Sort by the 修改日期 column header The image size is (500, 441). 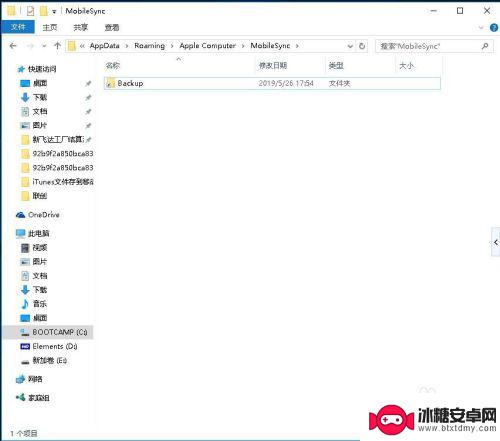[x=273, y=66]
